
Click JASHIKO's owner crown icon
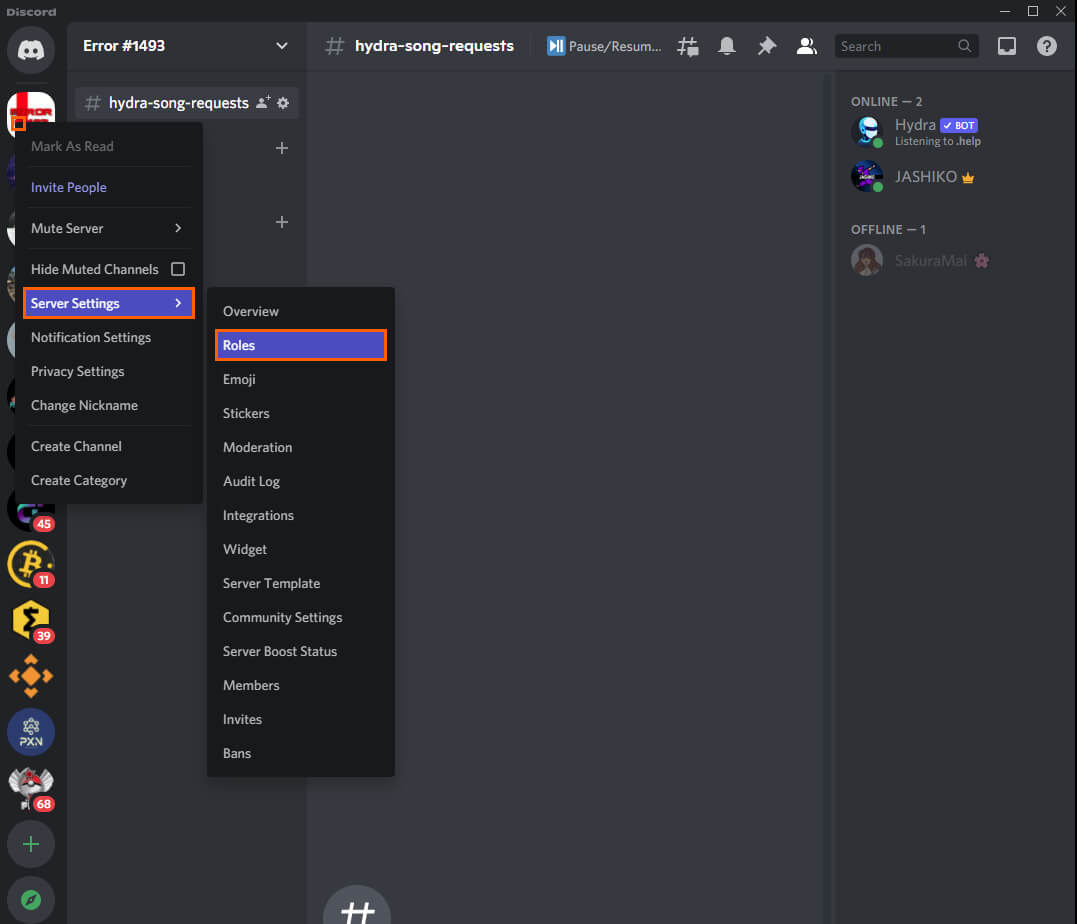pos(968,178)
